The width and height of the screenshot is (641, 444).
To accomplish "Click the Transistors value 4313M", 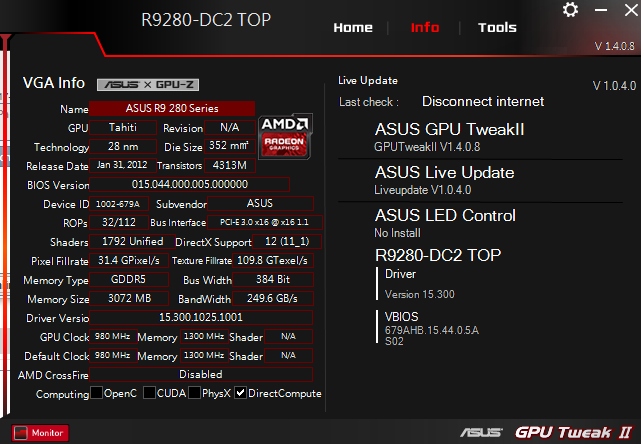I will (x=230, y=165).
